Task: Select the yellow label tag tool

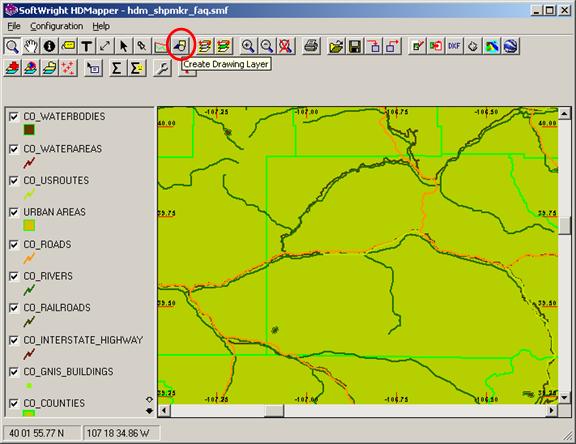Action: (68, 46)
